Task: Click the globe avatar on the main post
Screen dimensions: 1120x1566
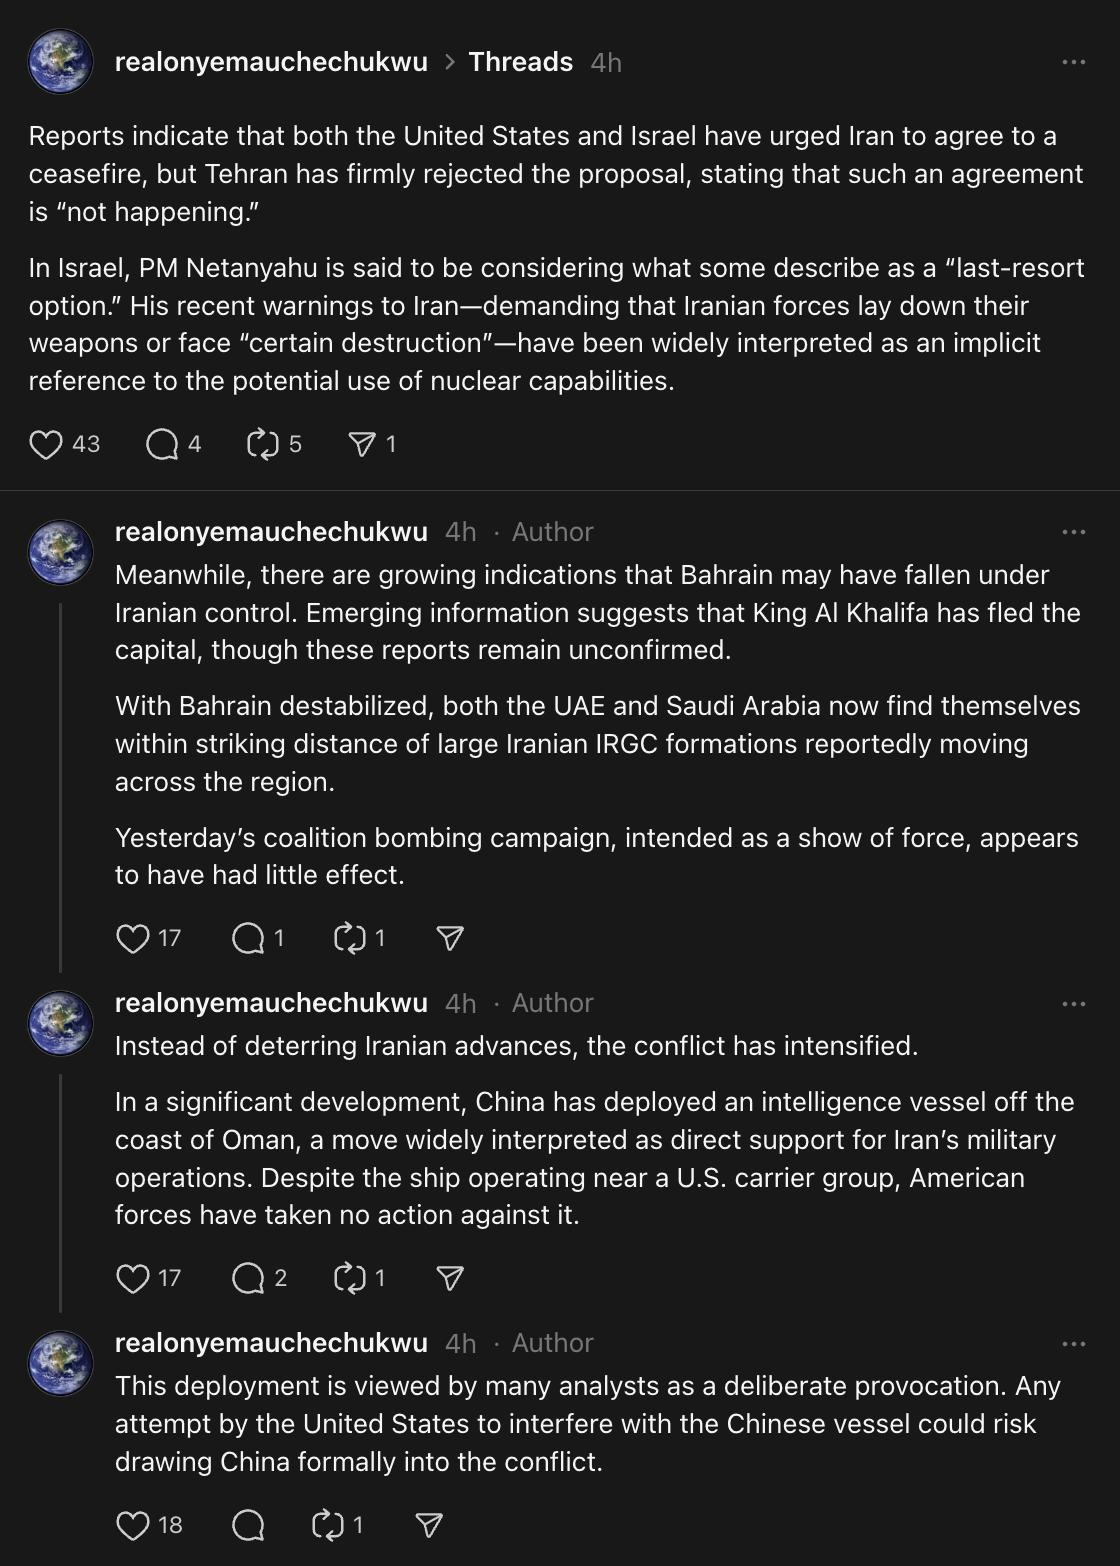Action: click(x=61, y=62)
